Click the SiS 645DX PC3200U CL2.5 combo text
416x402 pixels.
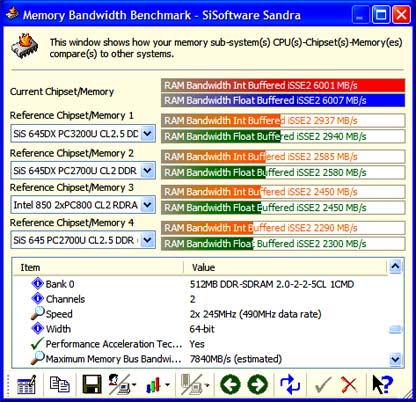[x=76, y=134]
